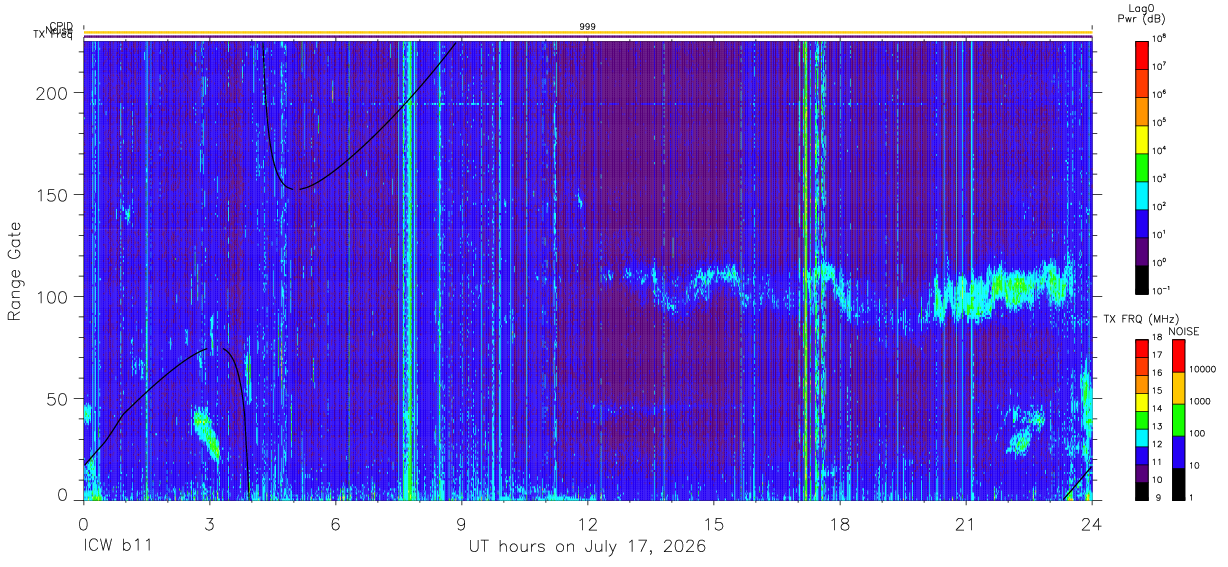Click the '999' CPID value above the plot
This screenshot has height=567, width=1228.
click(x=588, y=27)
